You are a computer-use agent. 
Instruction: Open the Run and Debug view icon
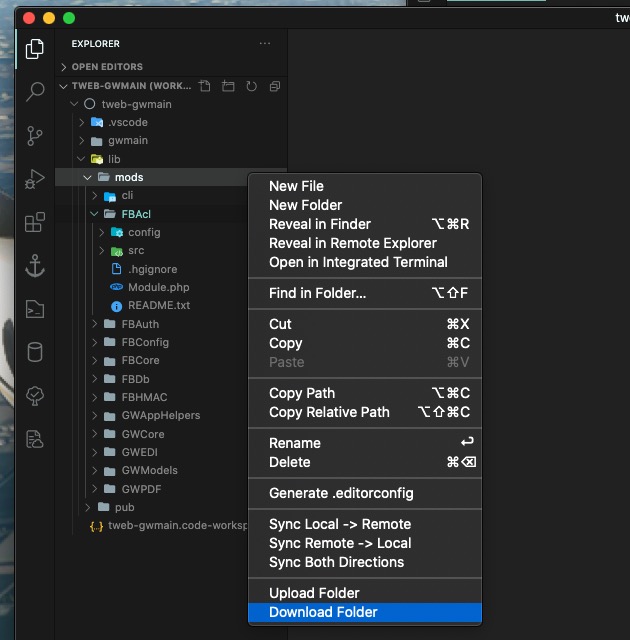coord(35,179)
